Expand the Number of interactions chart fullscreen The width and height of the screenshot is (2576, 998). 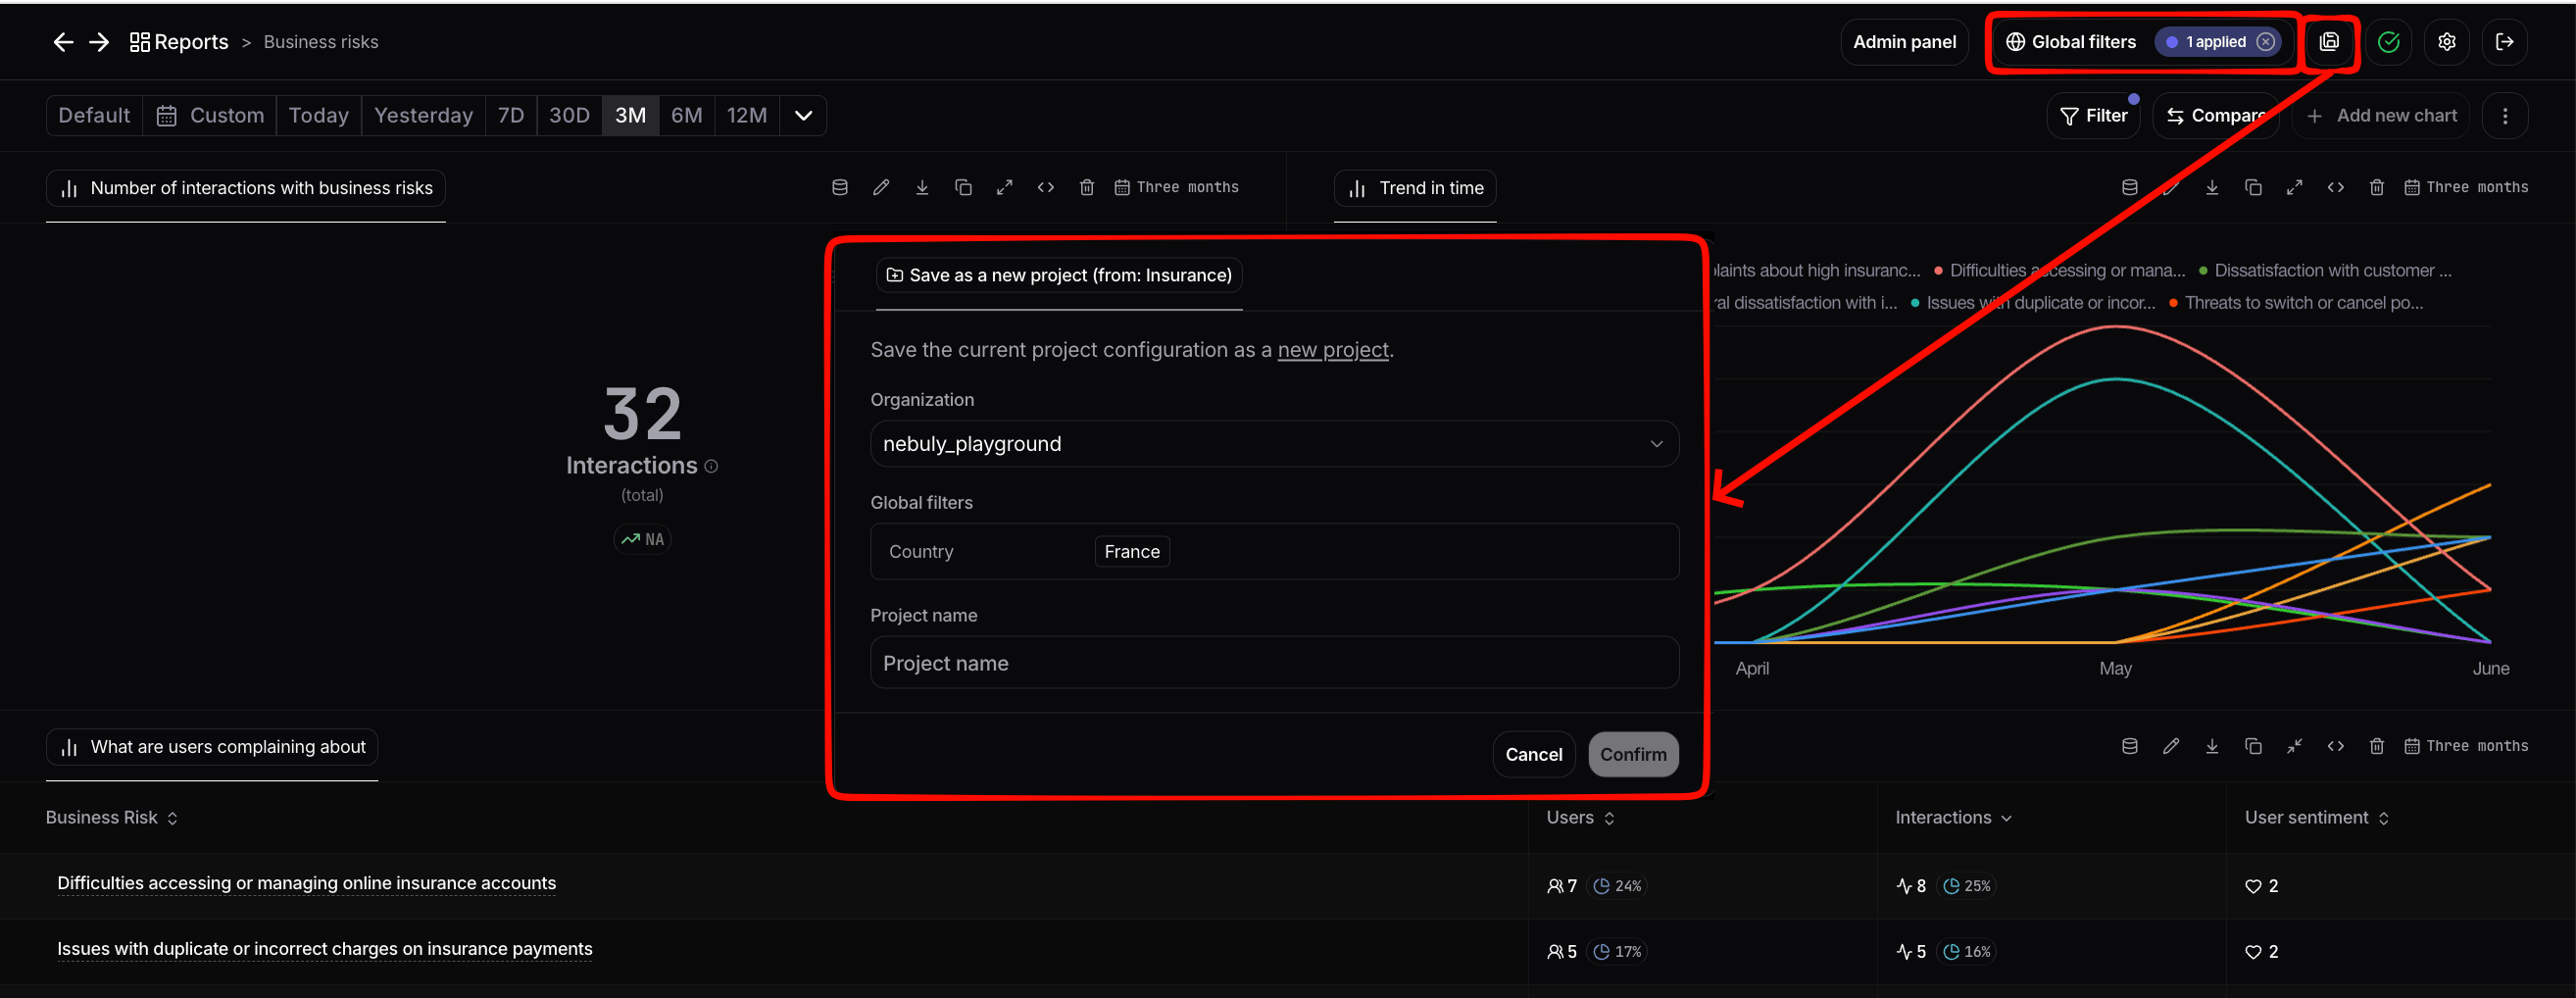1004,187
